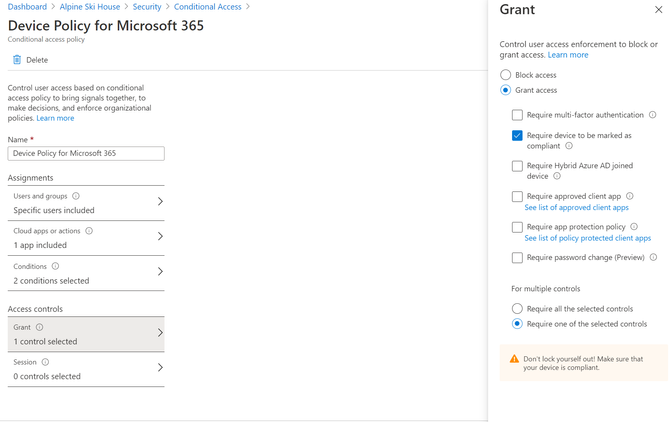
Task: Click info icon next to Session
Action: pyautogui.click(x=45, y=362)
